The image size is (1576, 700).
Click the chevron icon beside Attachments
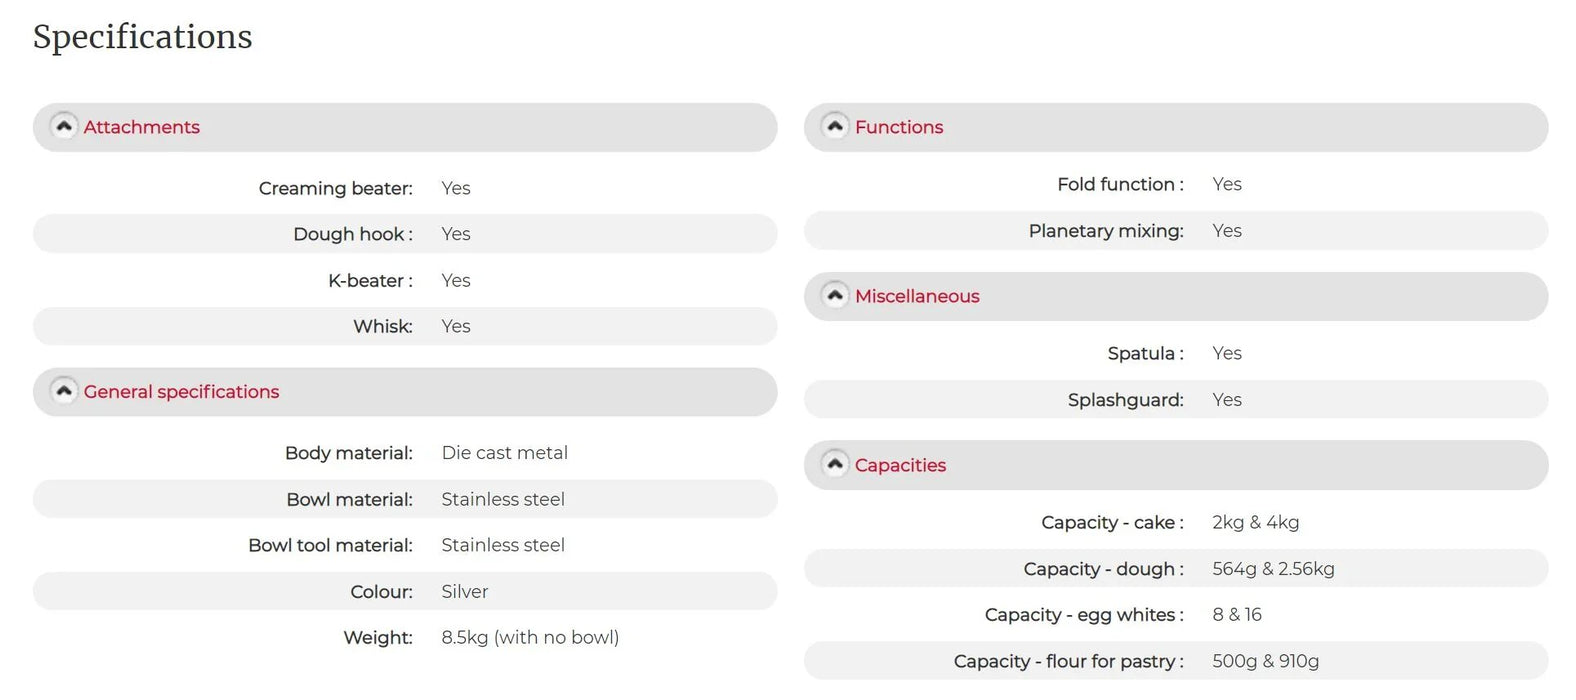click(x=64, y=127)
